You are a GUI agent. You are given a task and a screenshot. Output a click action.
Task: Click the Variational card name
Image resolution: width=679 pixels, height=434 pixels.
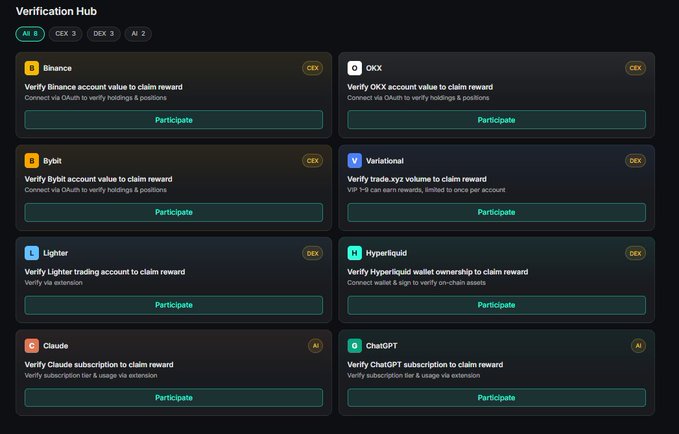click(x=385, y=161)
